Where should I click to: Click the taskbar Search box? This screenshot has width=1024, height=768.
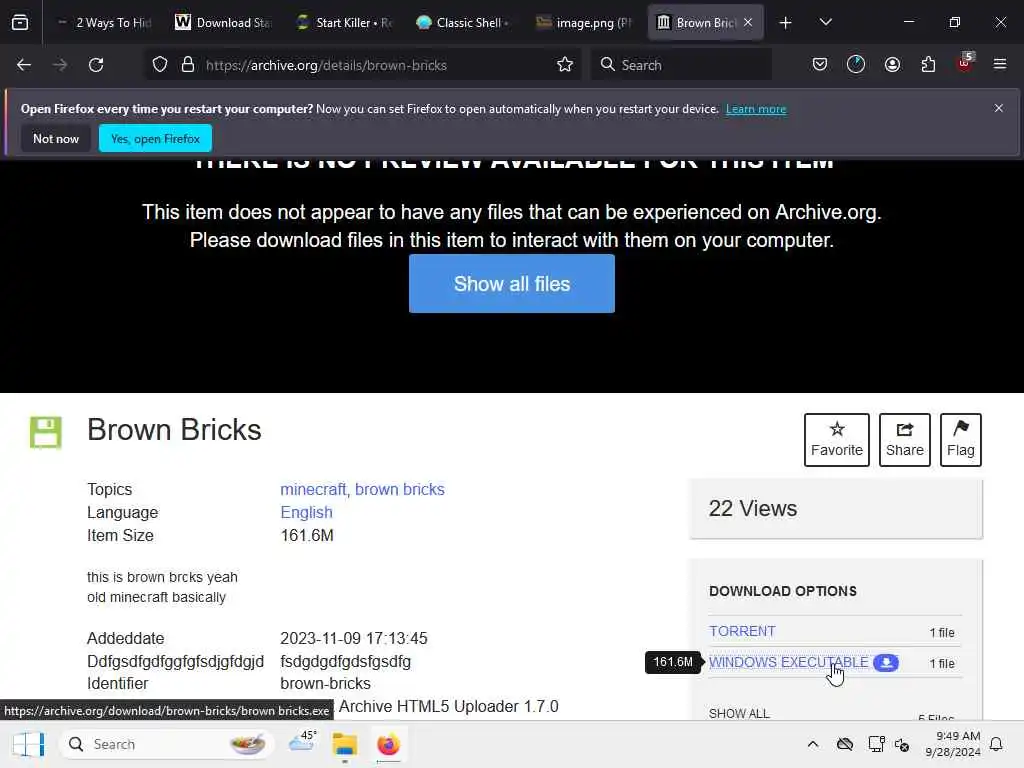tap(167, 744)
